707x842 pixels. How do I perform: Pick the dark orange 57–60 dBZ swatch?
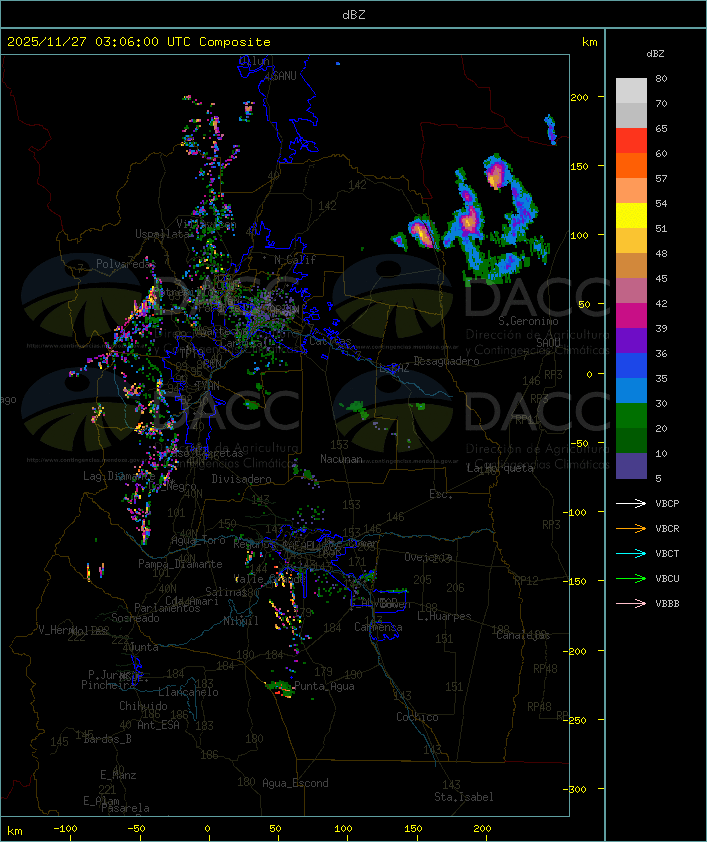(631, 165)
